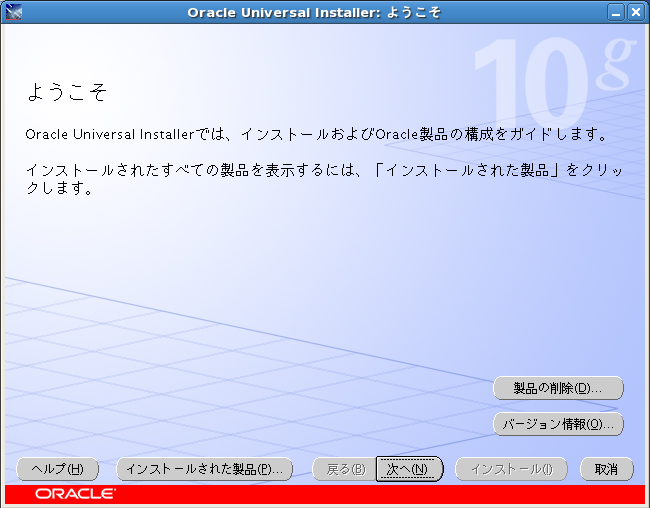Open the window menu icon in title bar

click(x=14, y=12)
